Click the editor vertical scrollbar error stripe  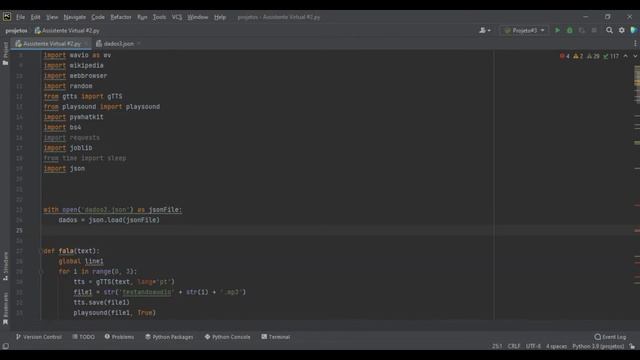coord(637,185)
